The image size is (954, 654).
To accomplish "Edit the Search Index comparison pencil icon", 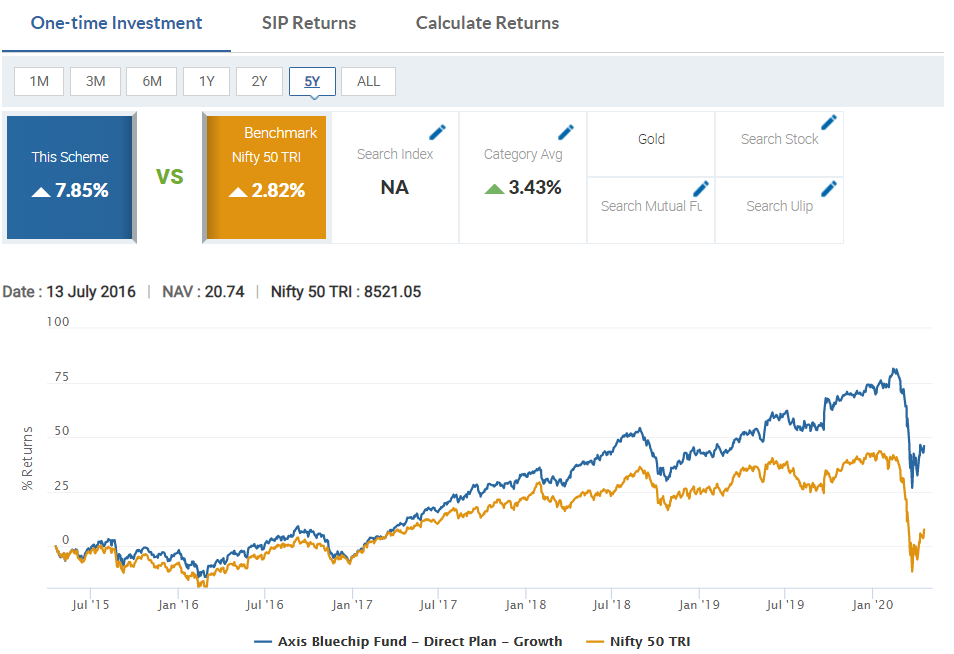I will pyautogui.click(x=437, y=132).
